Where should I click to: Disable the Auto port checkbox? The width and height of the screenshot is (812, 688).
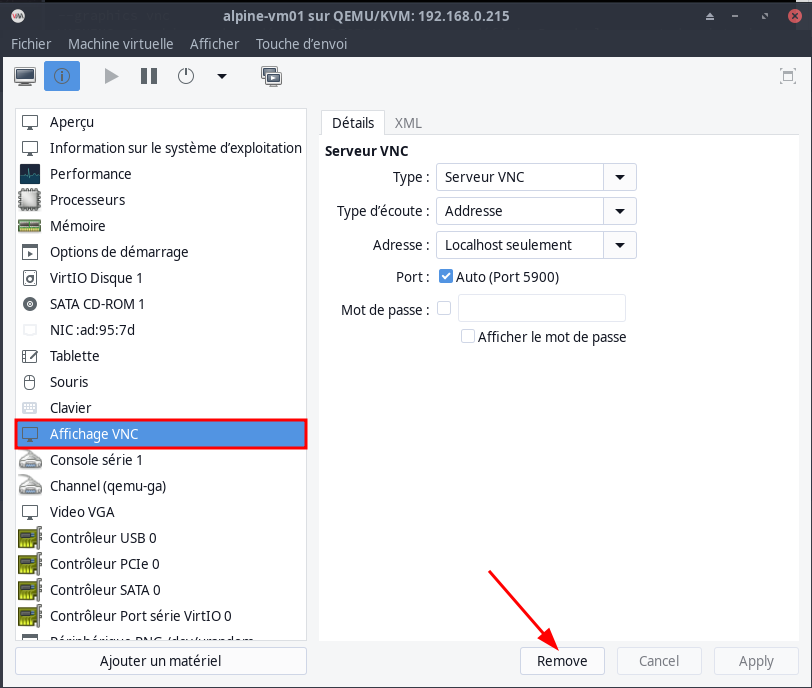tap(446, 277)
